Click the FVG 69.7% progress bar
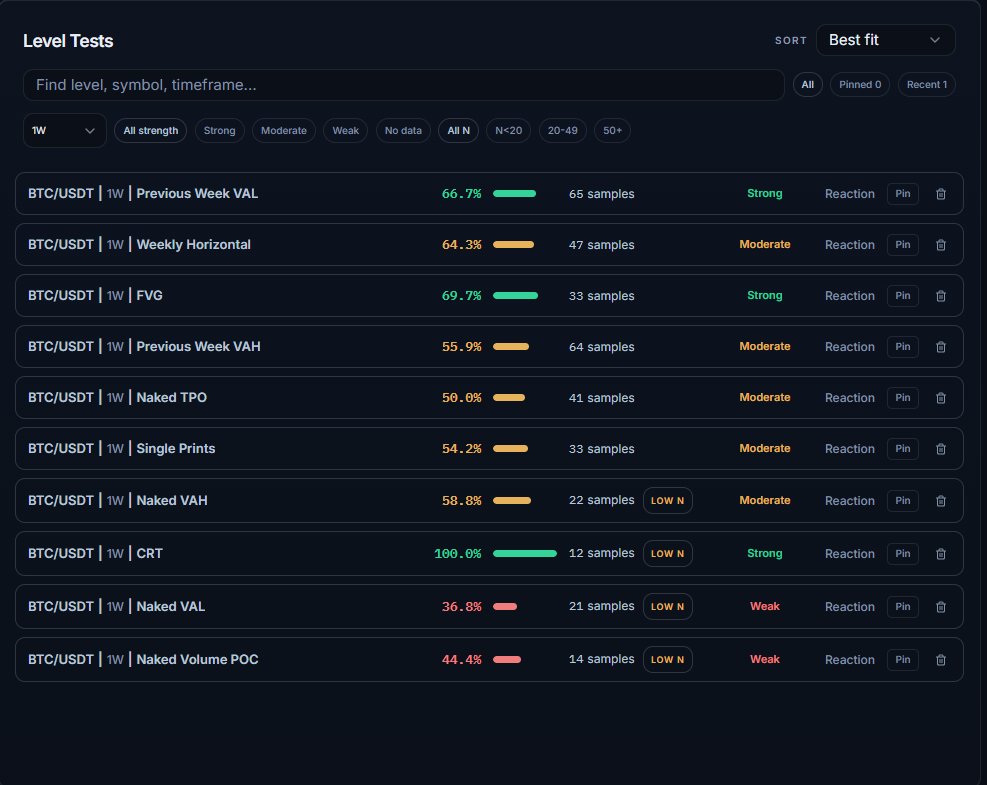Image resolution: width=987 pixels, height=785 pixels. (x=516, y=295)
